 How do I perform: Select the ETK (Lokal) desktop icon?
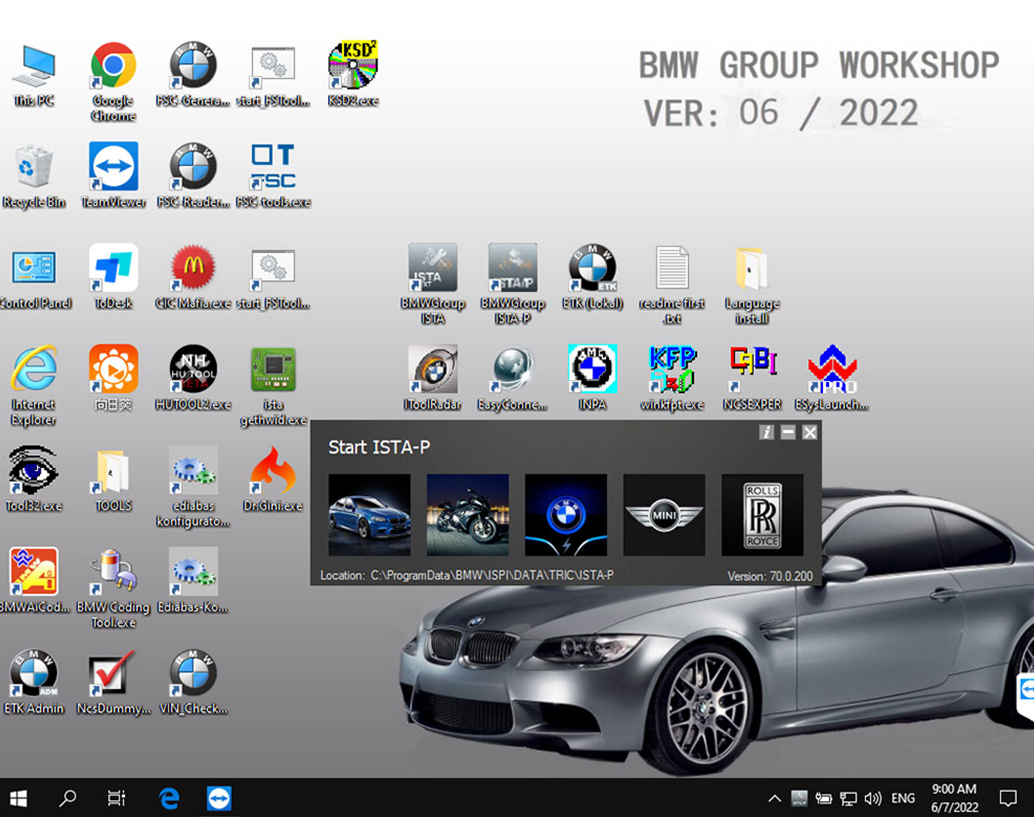coord(592,277)
